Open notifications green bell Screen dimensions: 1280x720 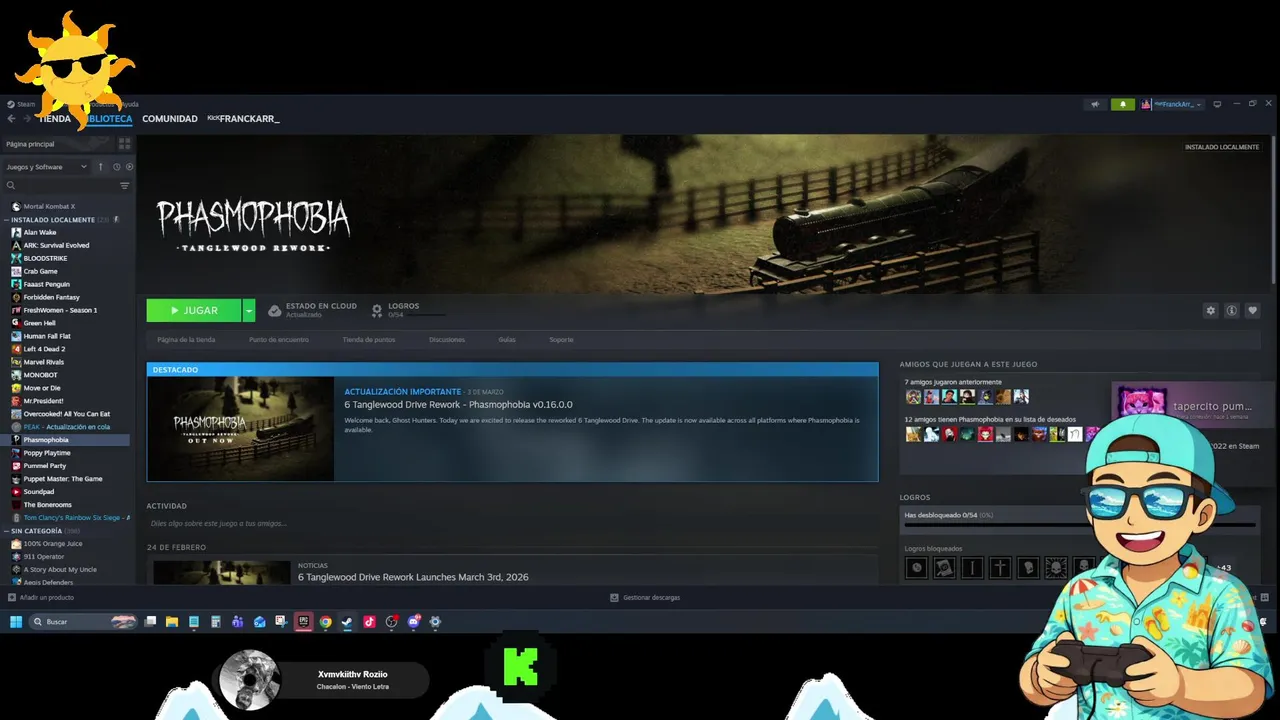point(1122,104)
